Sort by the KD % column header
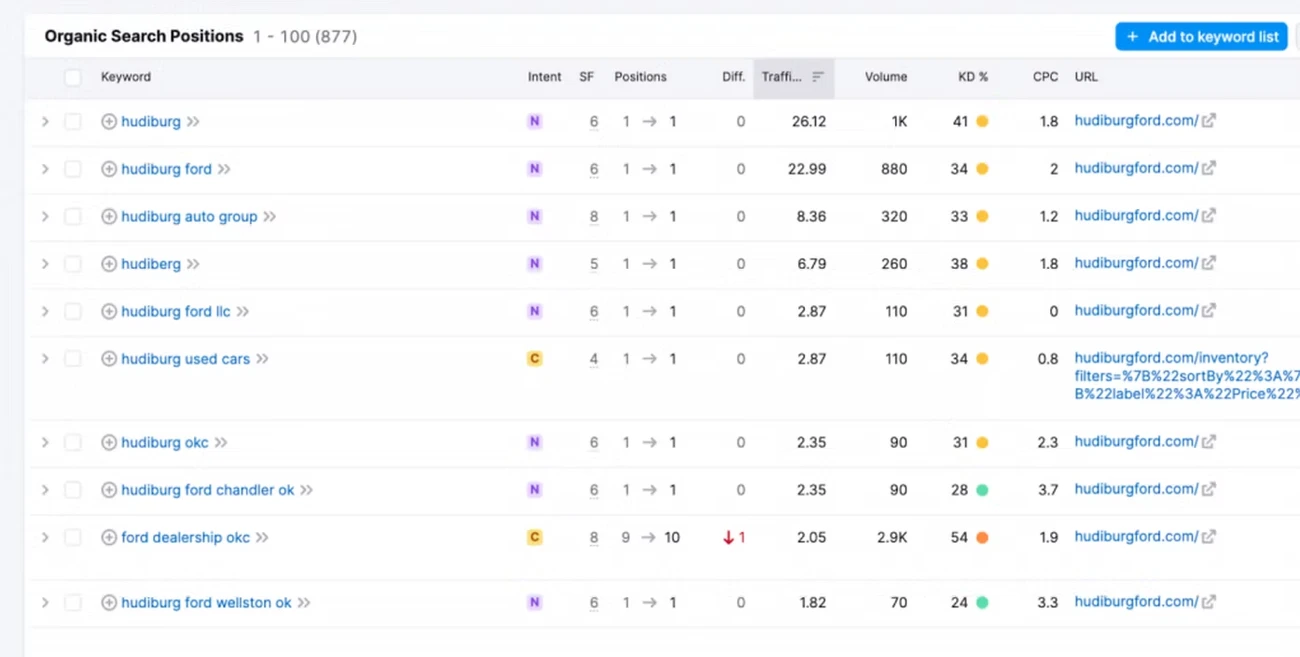This screenshot has height=657, width=1300. point(973,77)
